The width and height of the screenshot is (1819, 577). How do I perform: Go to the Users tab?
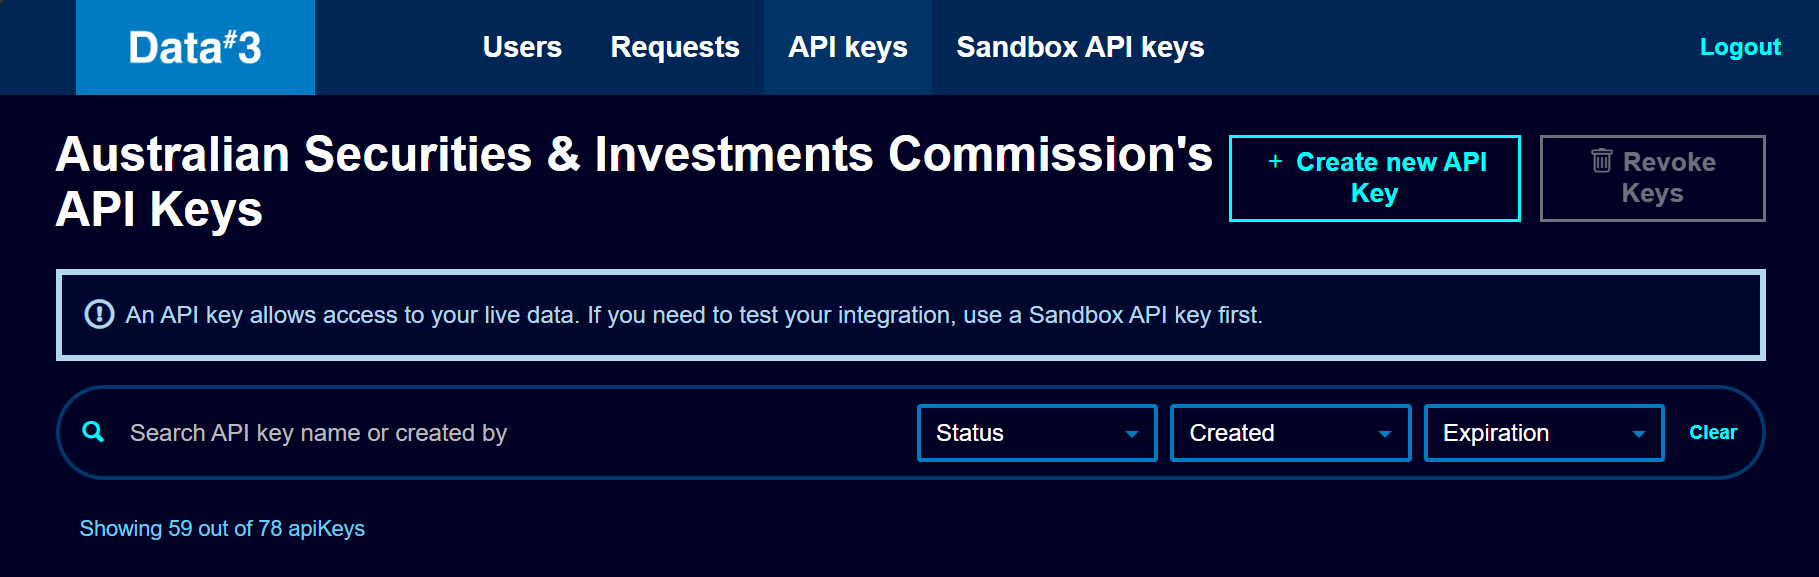[522, 47]
